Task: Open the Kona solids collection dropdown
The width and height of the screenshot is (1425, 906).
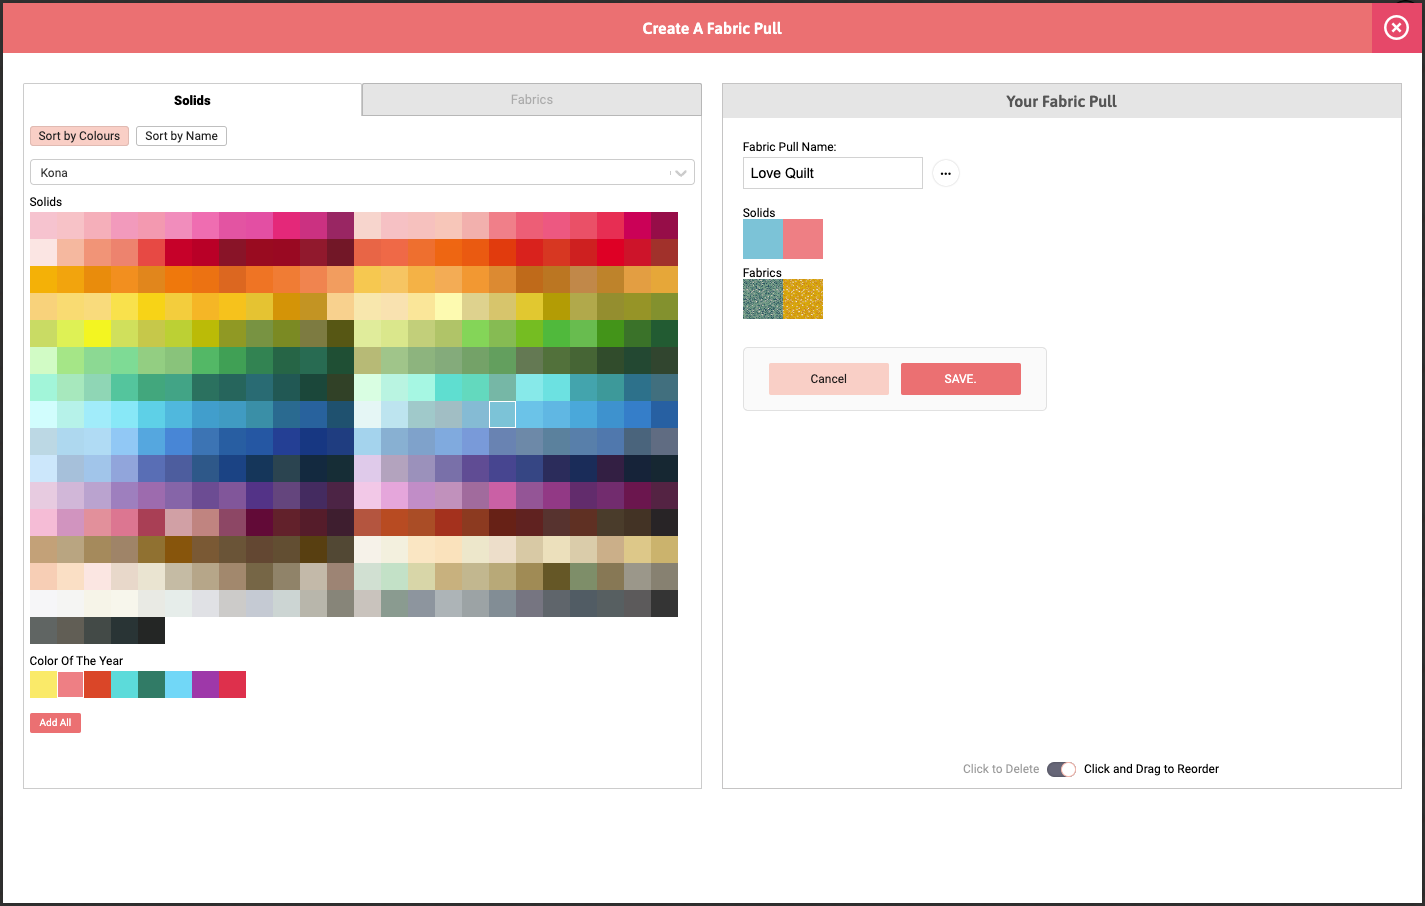Action: click(362, 173)
